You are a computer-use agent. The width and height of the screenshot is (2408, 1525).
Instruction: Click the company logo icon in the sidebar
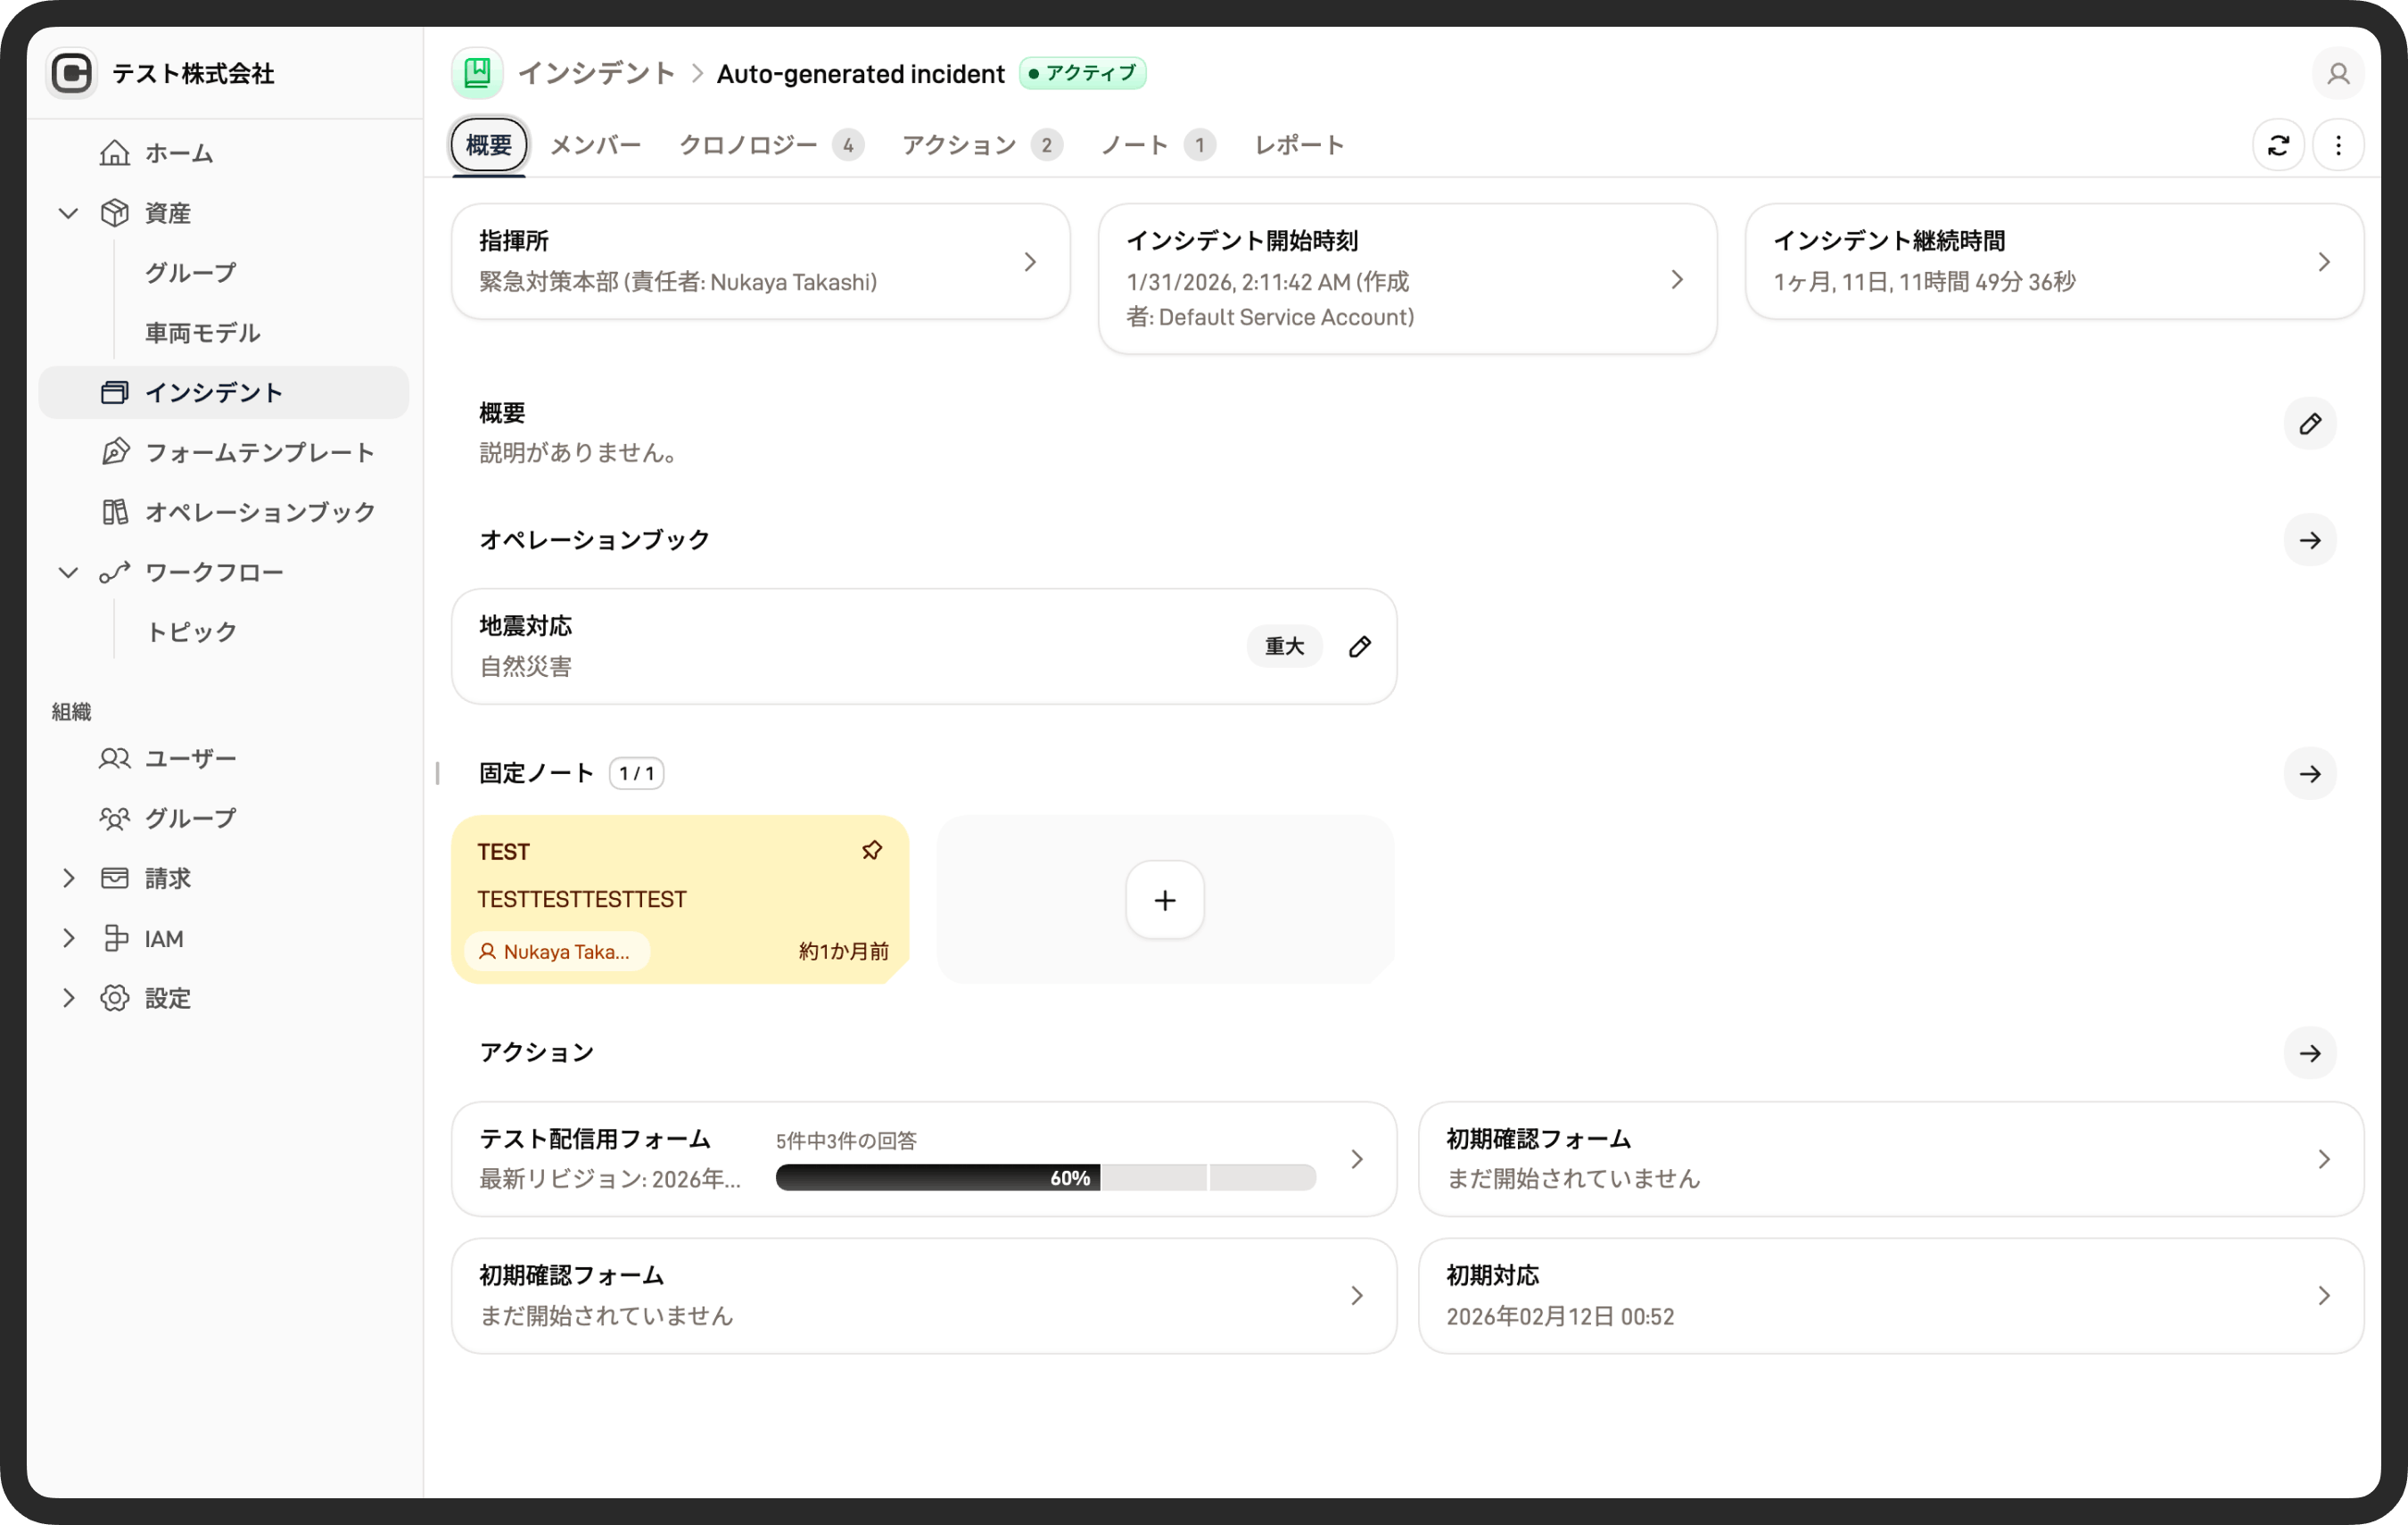point(72,74)
